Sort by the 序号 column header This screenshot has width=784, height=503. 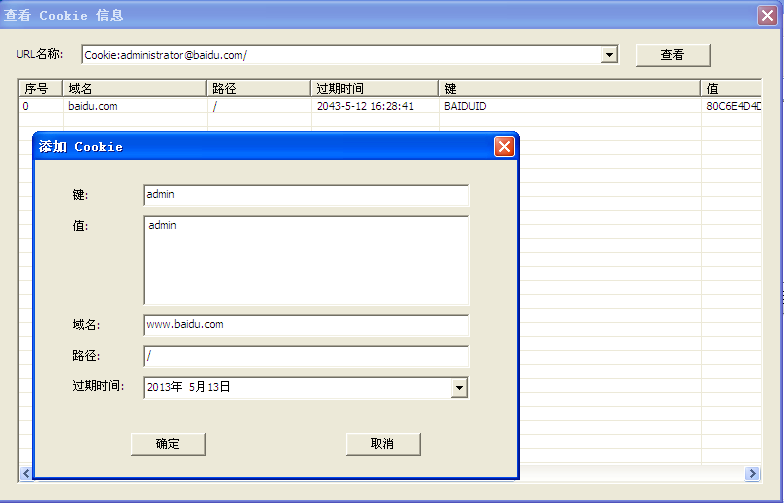coord(40,88)
